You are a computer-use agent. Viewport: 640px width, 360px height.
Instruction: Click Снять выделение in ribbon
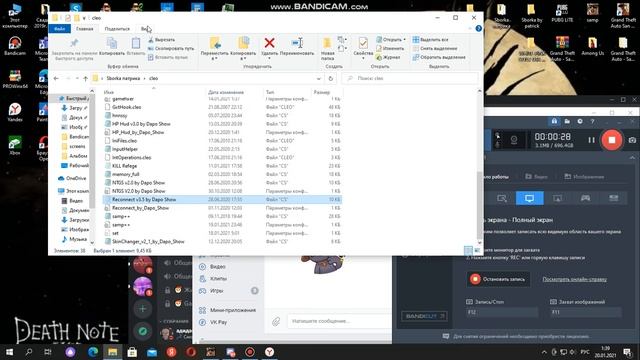click(x=435, y=48)
